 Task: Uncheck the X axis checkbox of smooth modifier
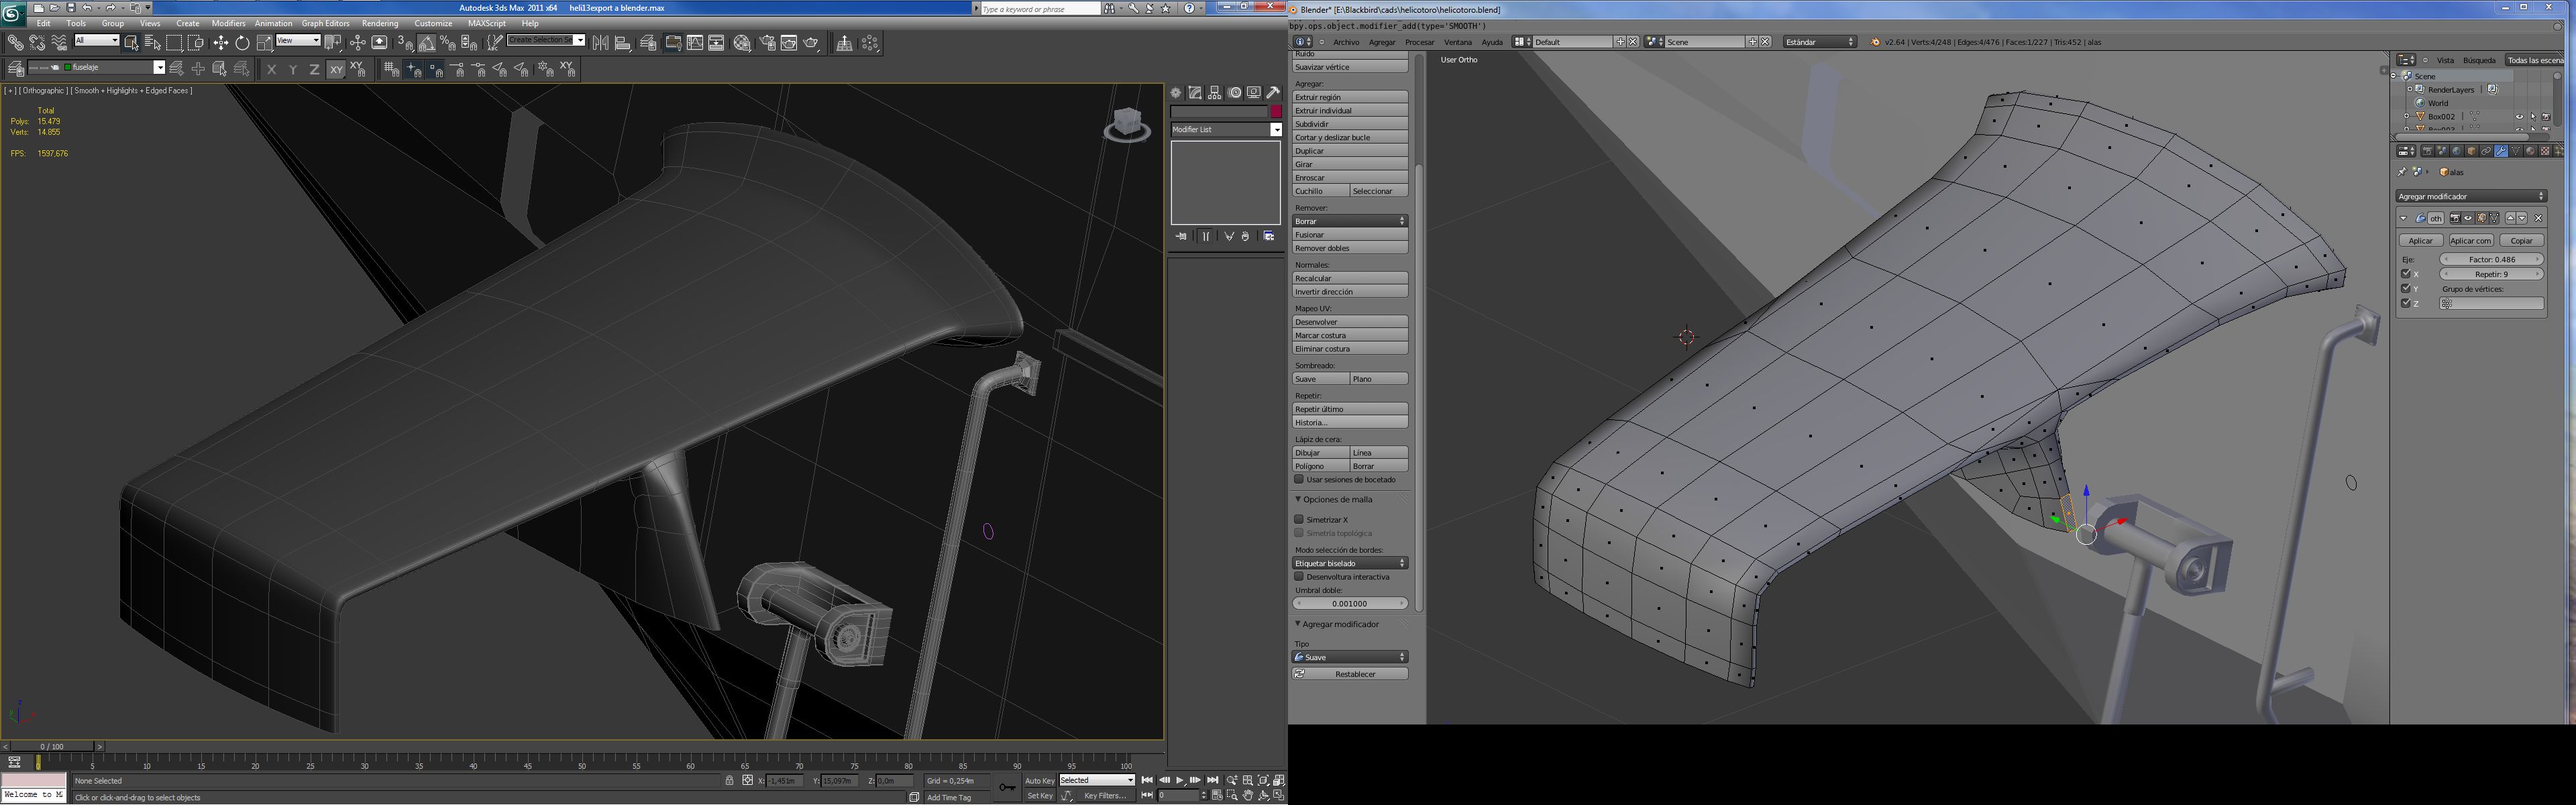2405,274
